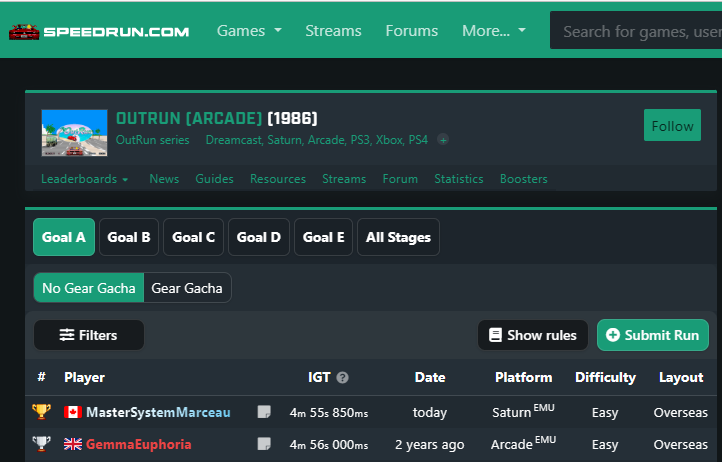722x462 pixels.
Task: Open the Dreamcast platform link
Action: [x=233, y=140]
